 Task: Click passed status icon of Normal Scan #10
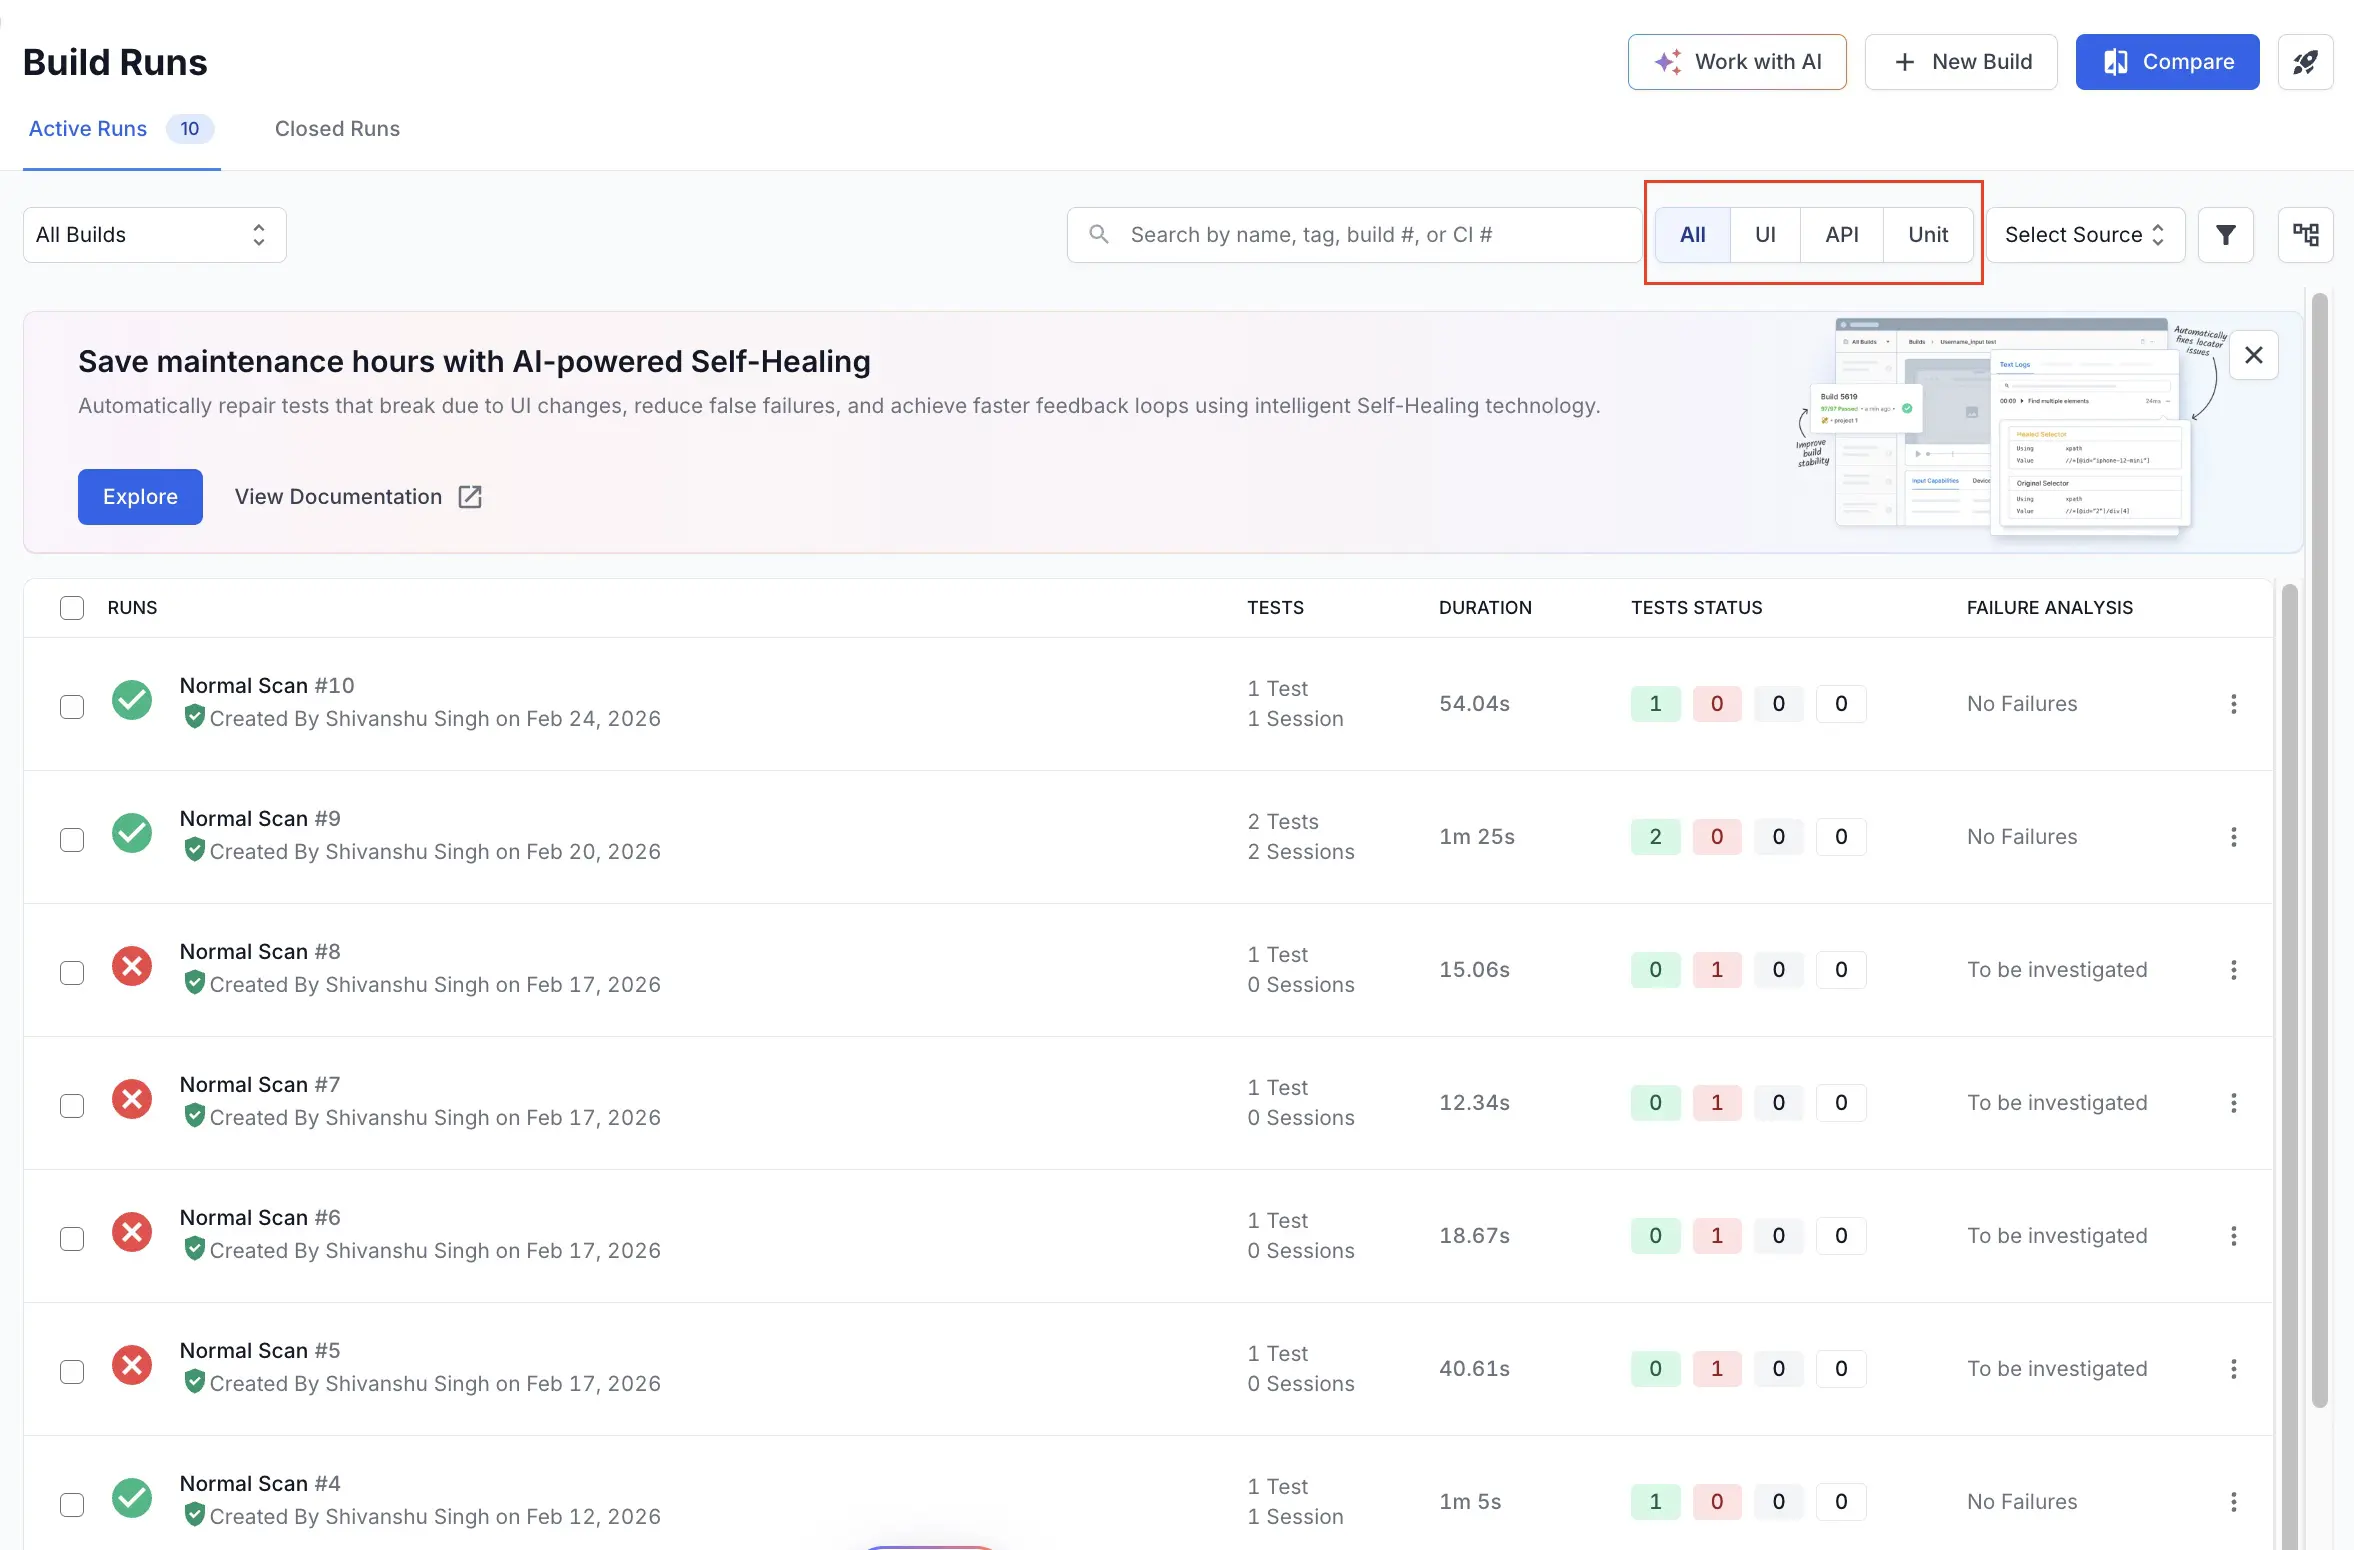[132, 700]
